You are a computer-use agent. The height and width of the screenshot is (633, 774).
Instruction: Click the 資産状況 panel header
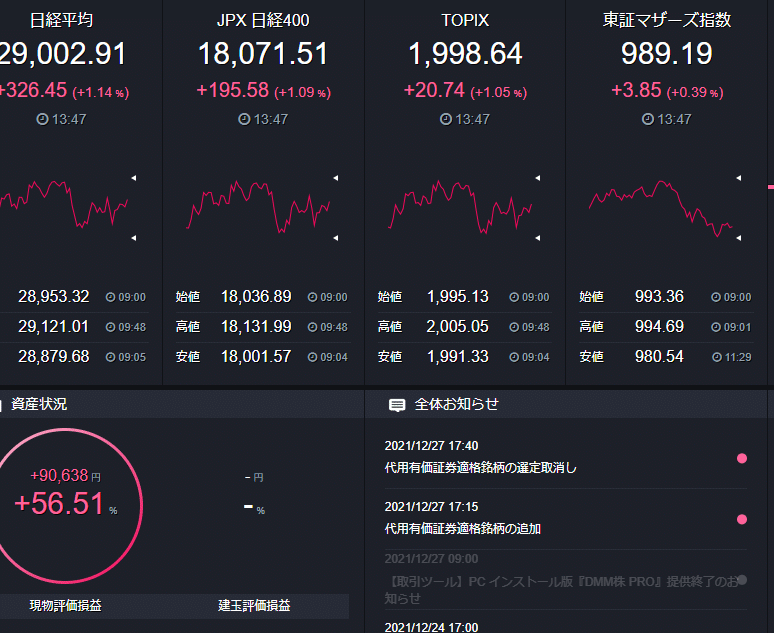(x=182, y=404)
